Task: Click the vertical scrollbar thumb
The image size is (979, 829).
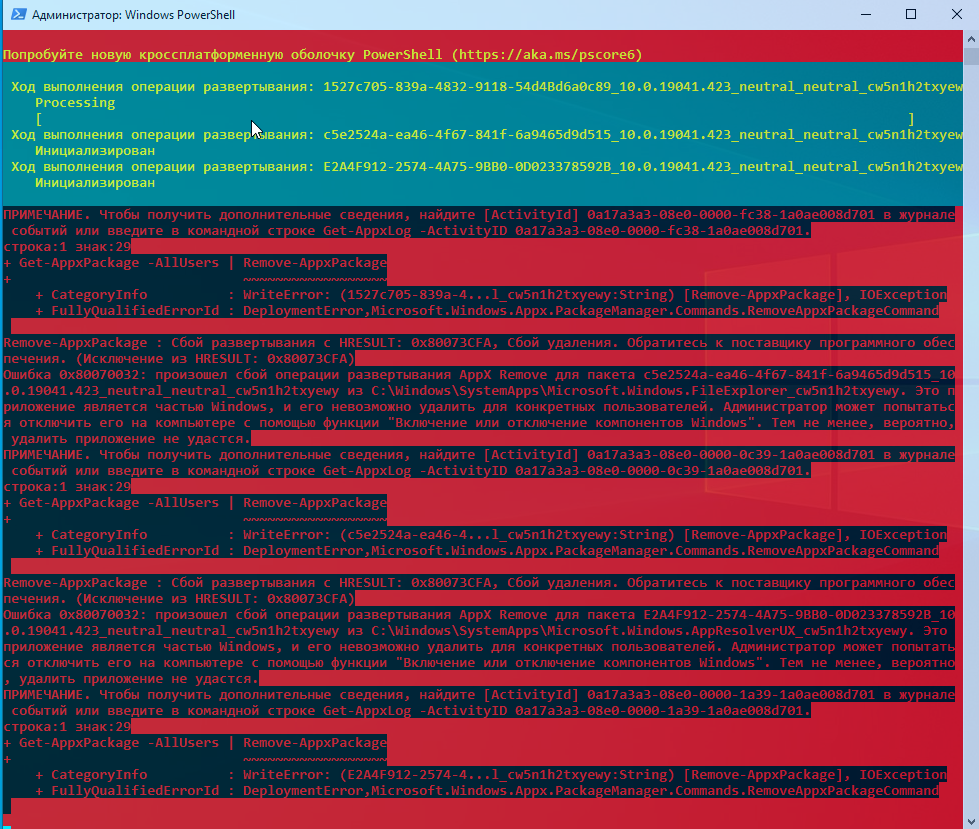Action: click(971, 56)
